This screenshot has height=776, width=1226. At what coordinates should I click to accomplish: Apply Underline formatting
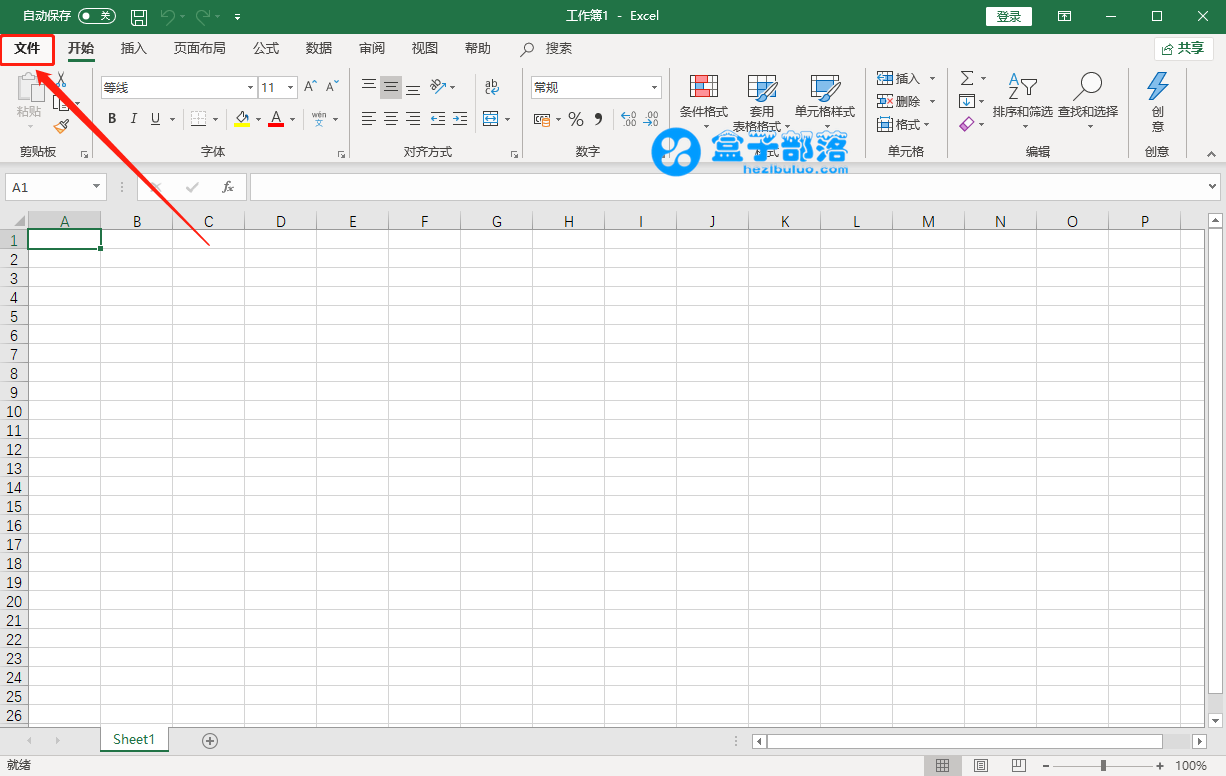click(x=155, y=119)
